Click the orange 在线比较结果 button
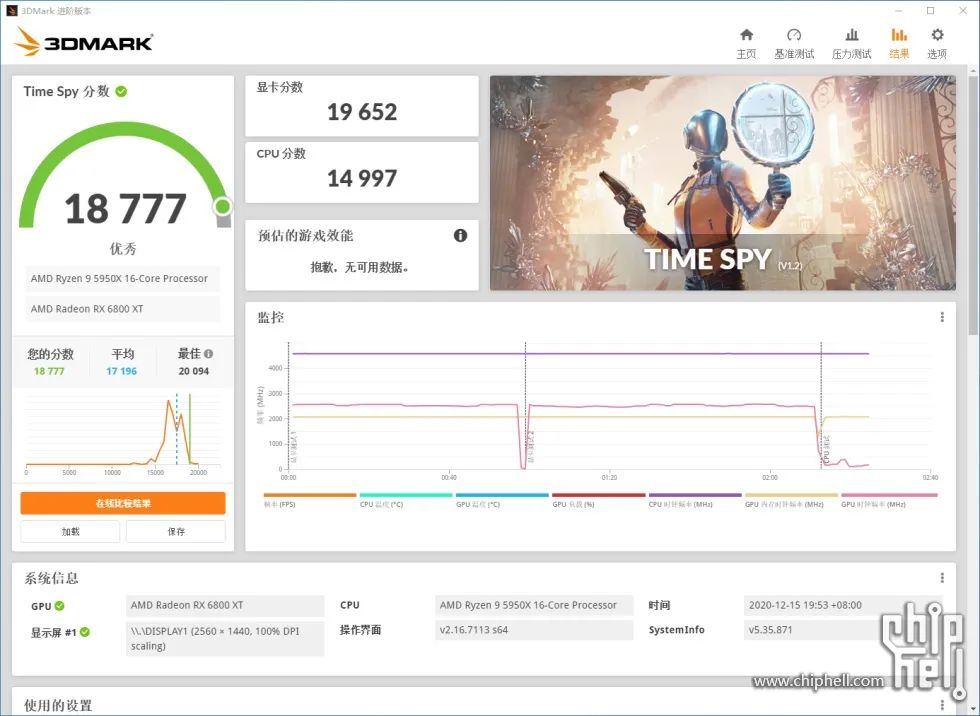The height and width of the screenshot is (716, 980). pyautogui.click(x=122, y=503)
